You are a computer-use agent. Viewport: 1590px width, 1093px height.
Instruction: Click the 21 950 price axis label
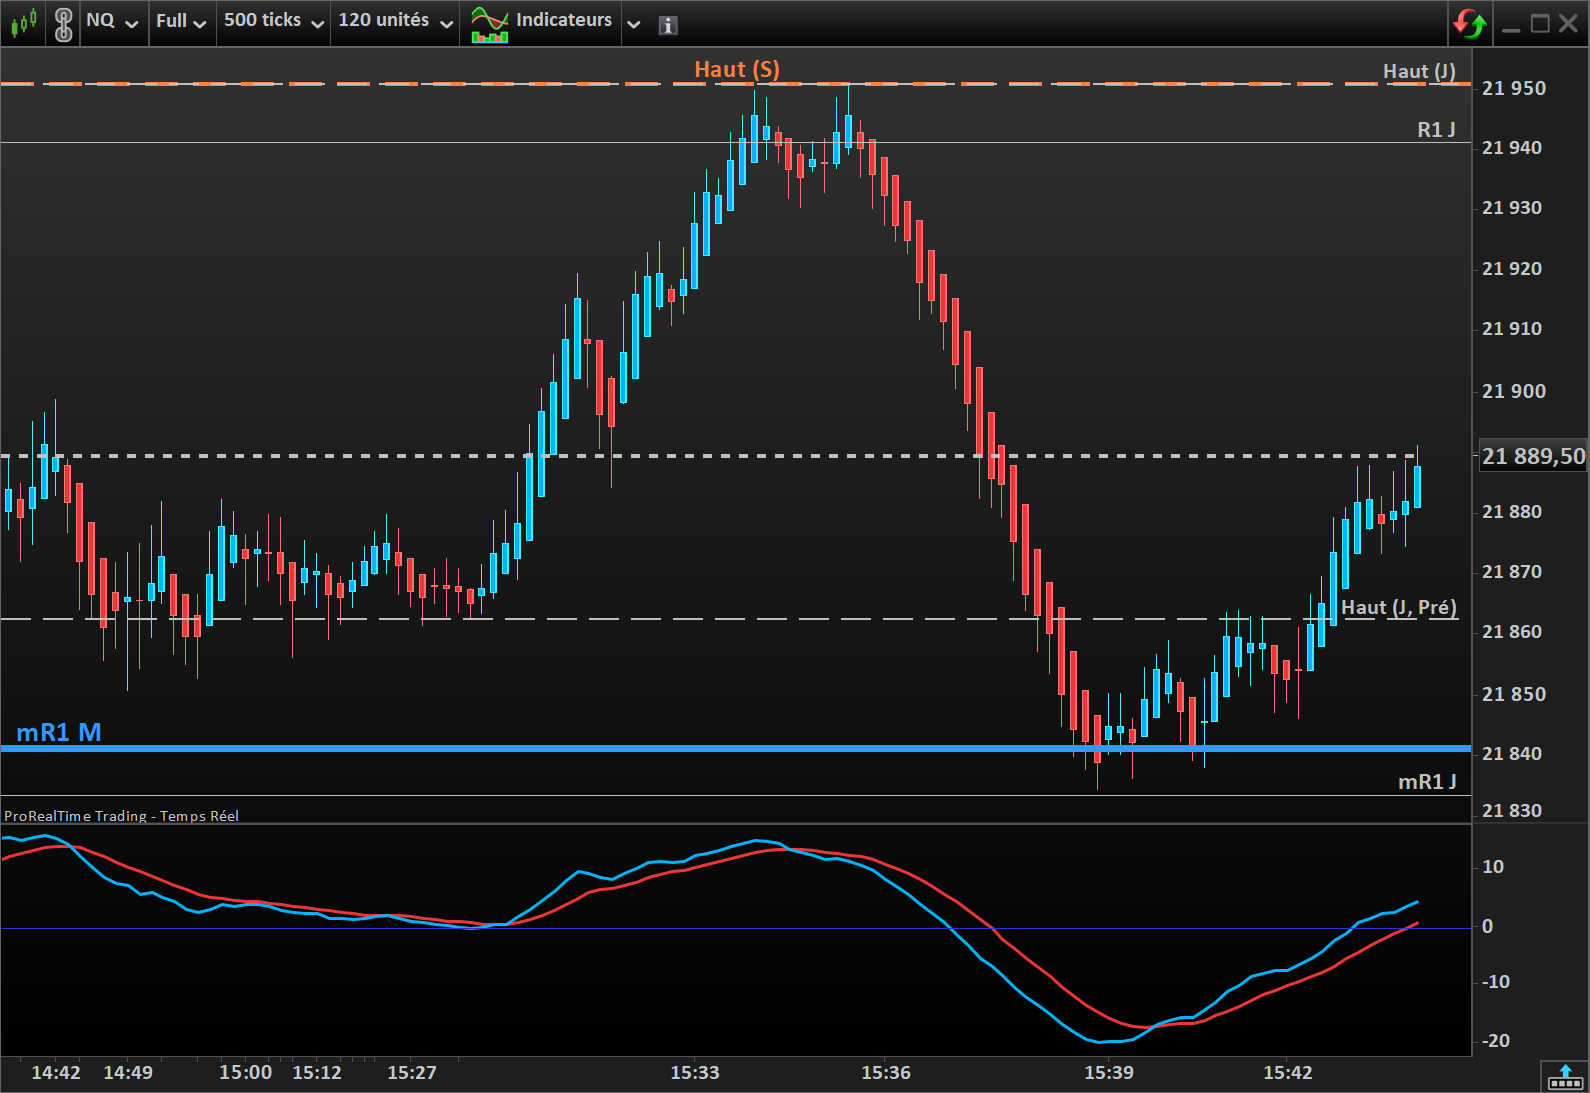1513,88
